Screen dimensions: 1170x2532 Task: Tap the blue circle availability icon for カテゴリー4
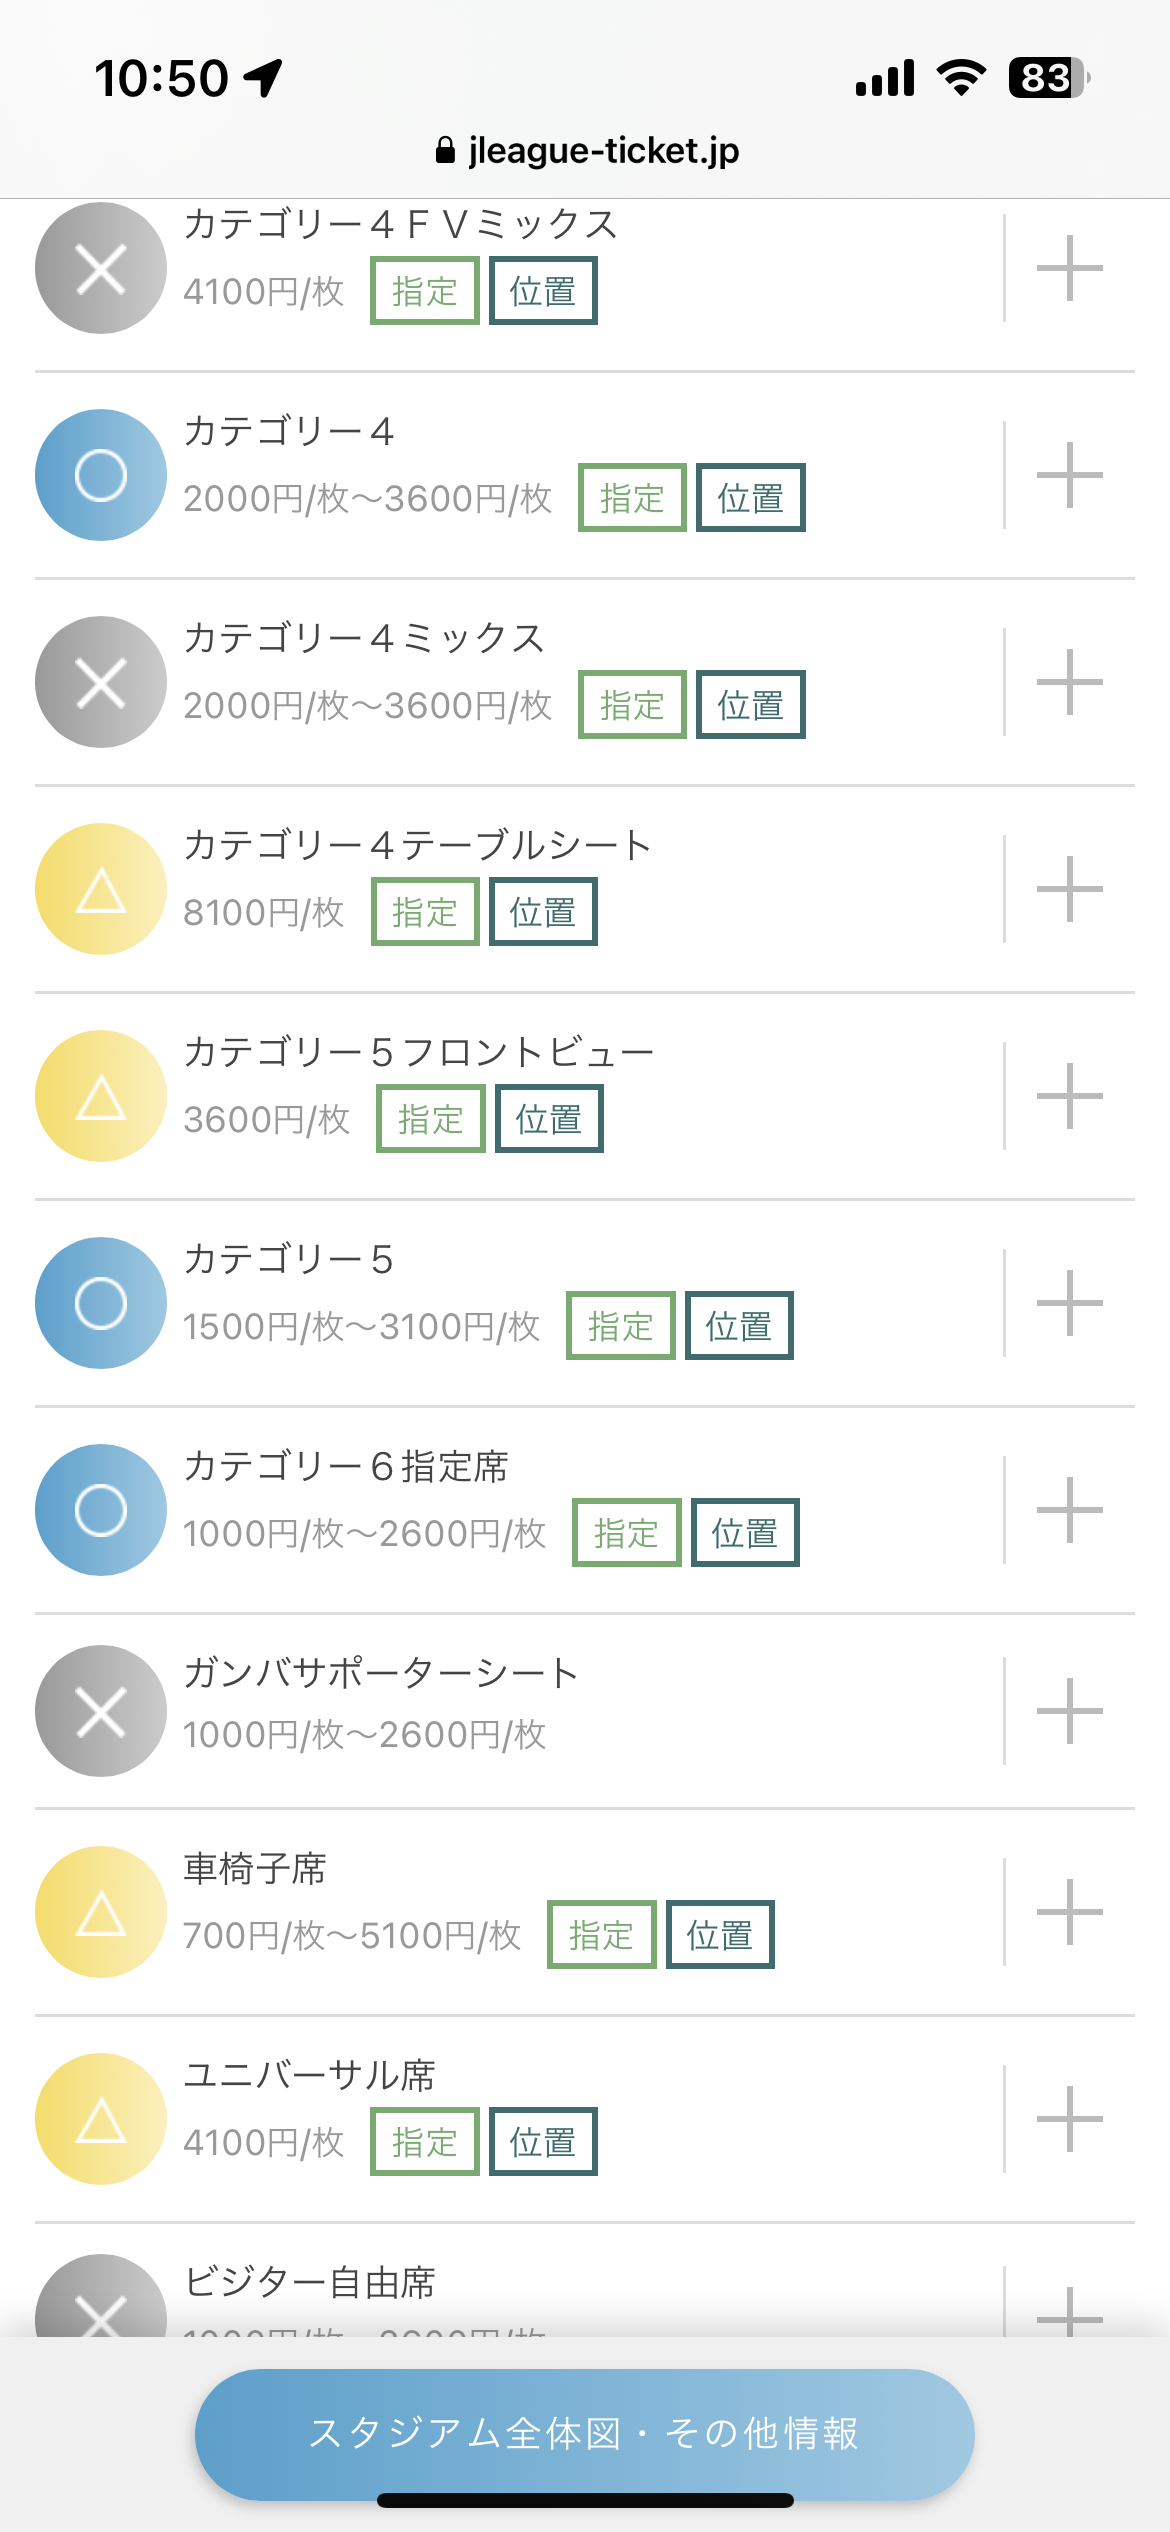pos(101,475)
